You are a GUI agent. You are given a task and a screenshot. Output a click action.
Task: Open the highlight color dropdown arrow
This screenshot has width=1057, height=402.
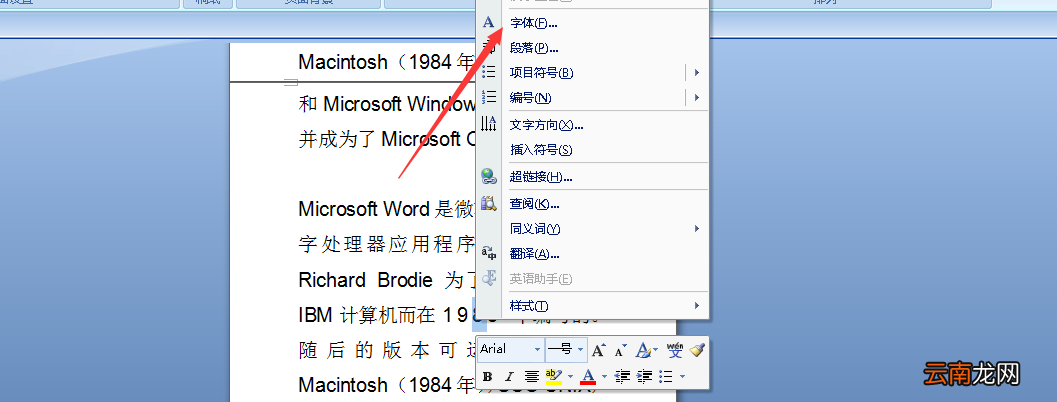click(570, 376)
